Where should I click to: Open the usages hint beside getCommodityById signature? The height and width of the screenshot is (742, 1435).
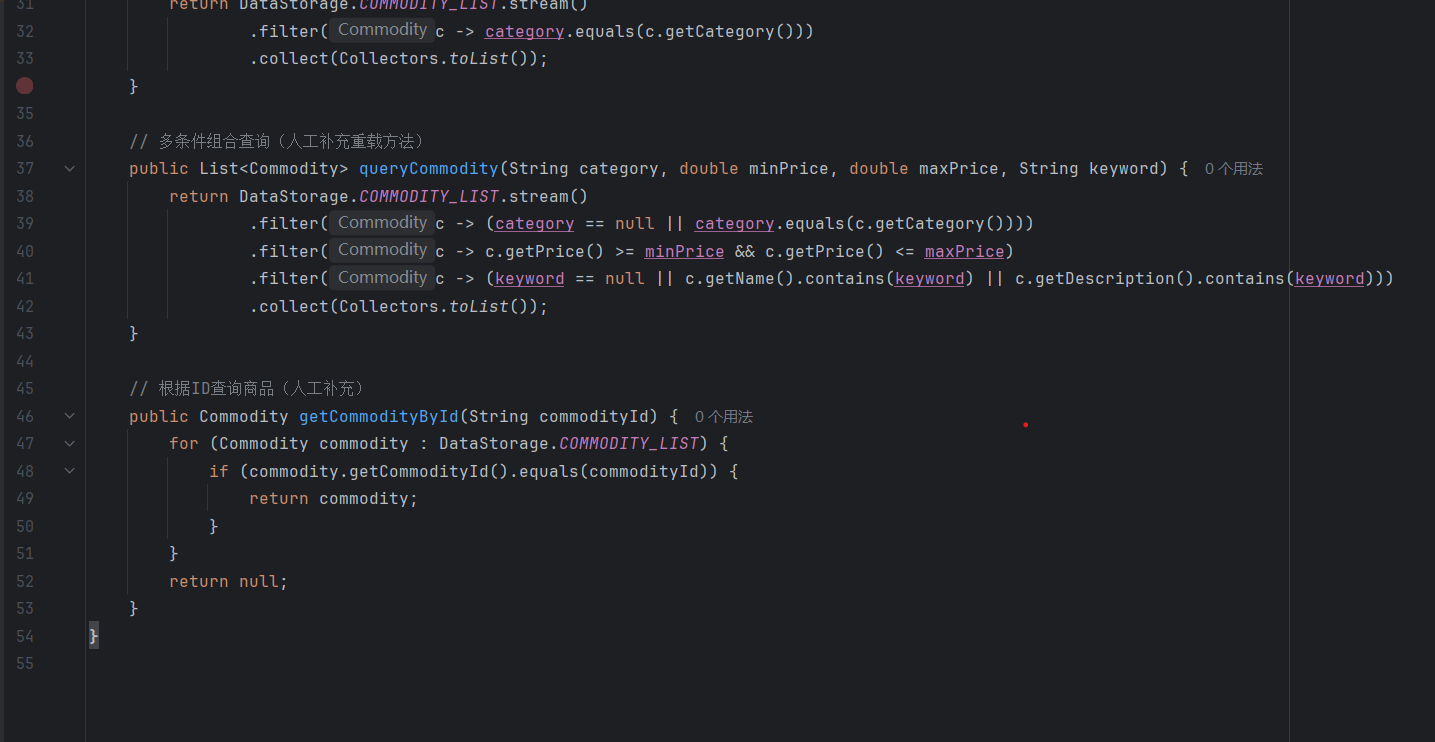point(724,416)
